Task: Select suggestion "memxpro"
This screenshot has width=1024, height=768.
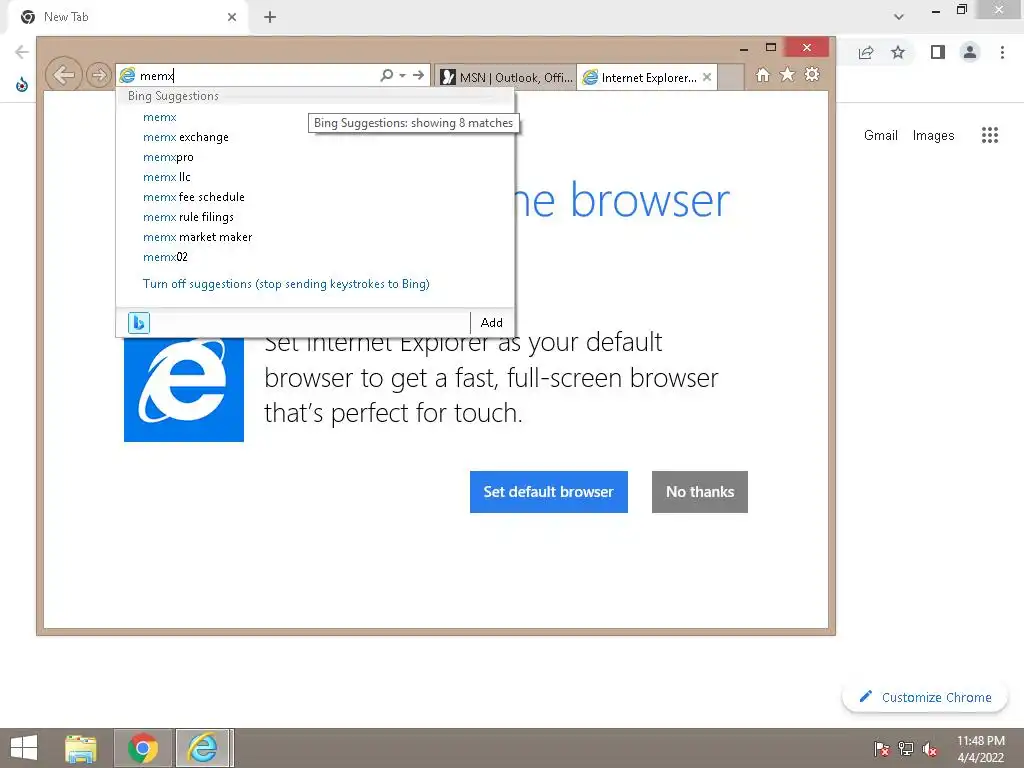Action: (315, 157)
